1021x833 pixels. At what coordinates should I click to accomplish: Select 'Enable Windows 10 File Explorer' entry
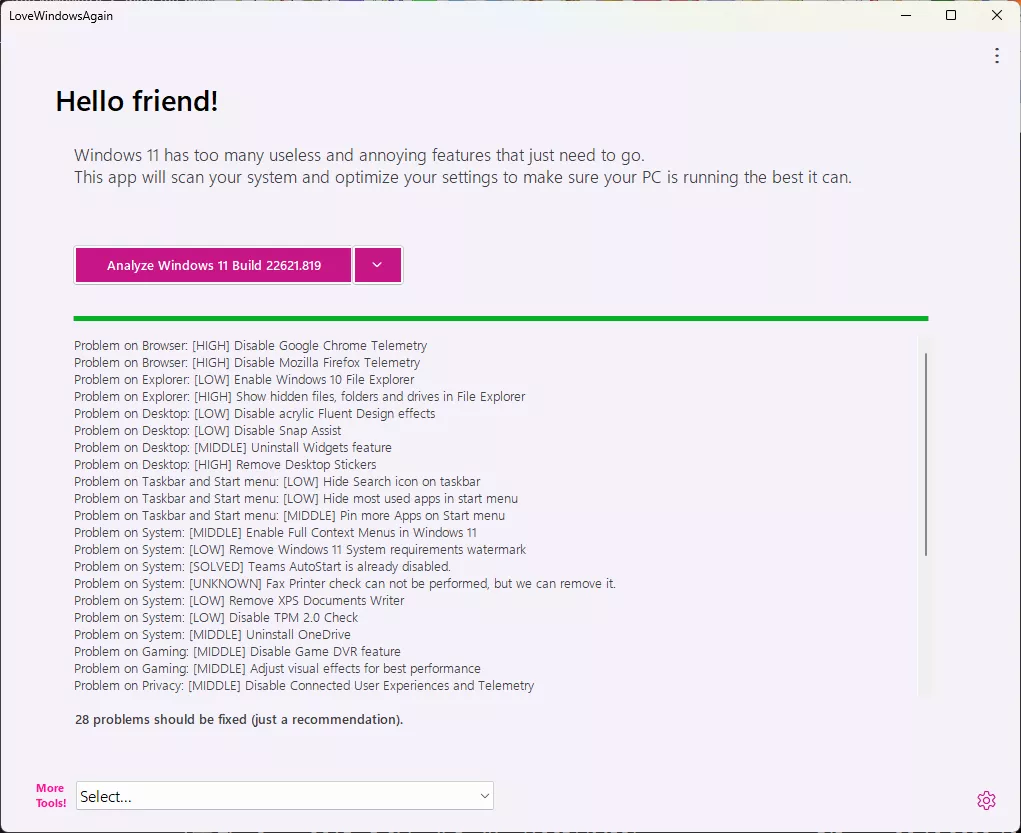(x=244, y=380)
